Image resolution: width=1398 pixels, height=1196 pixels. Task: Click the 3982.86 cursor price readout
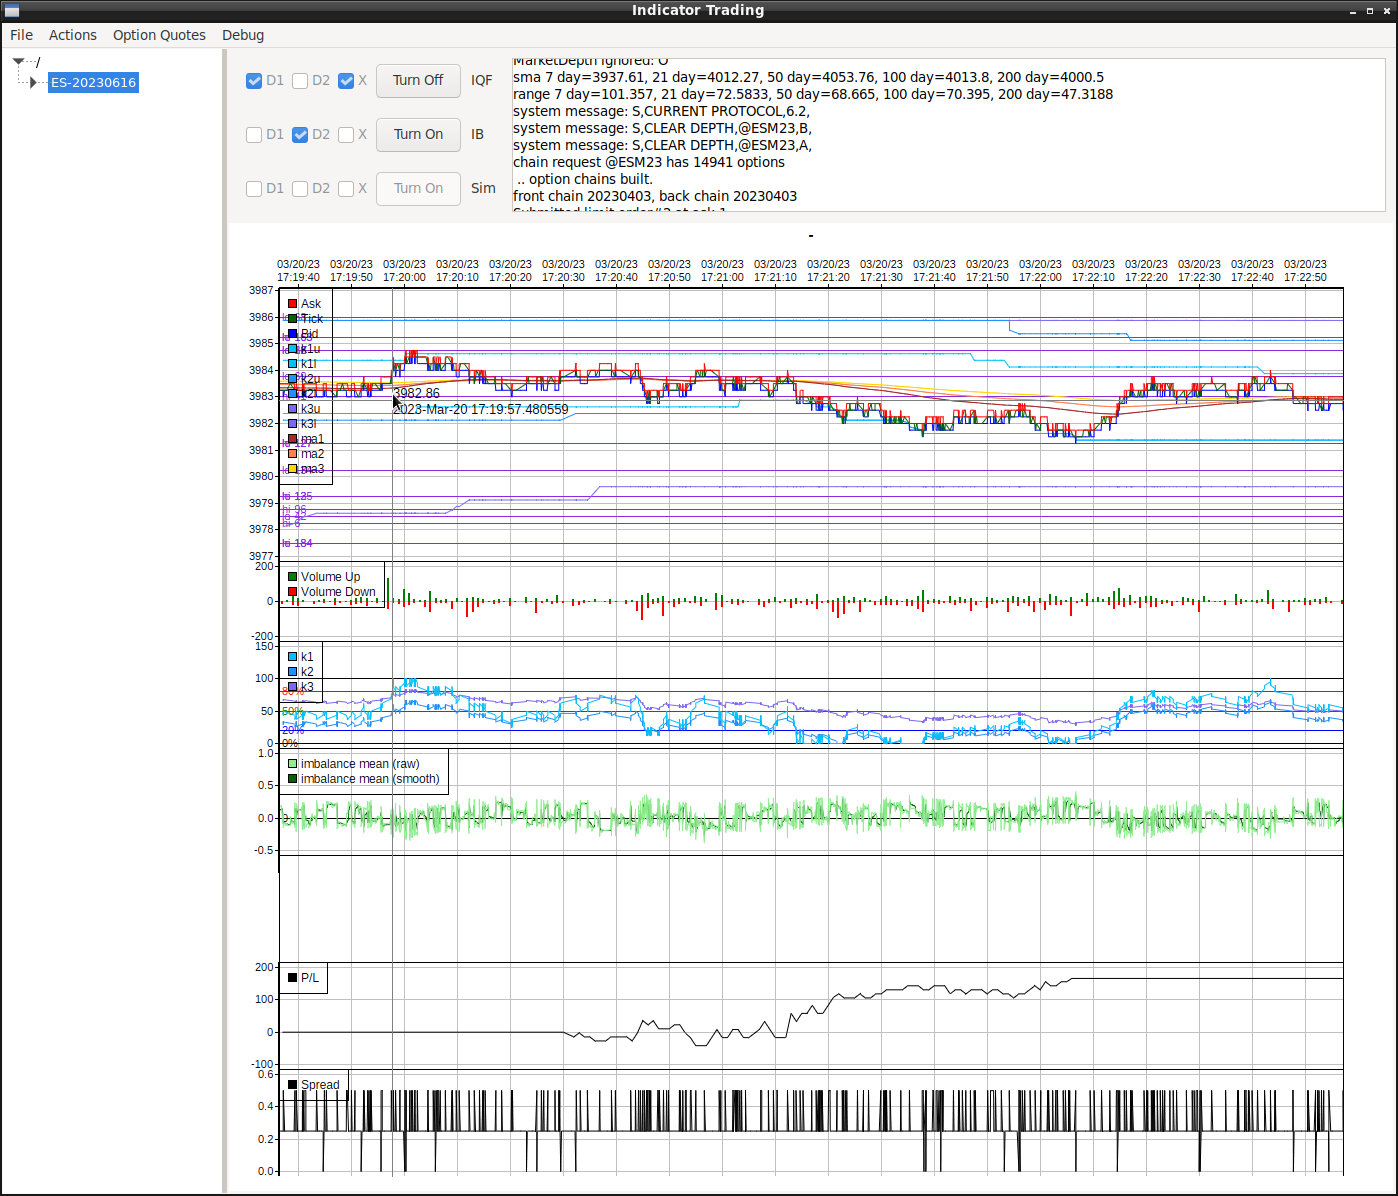click(x=416, y=394)
